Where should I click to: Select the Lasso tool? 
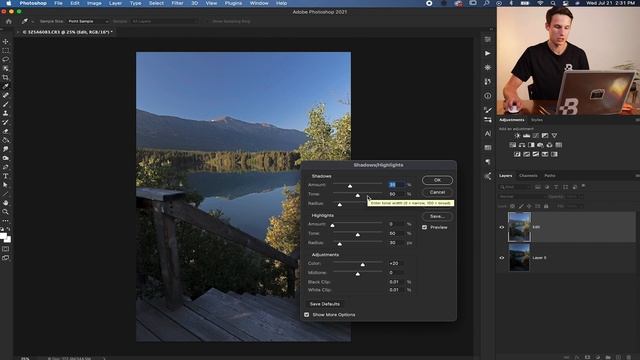click(5, 60)
